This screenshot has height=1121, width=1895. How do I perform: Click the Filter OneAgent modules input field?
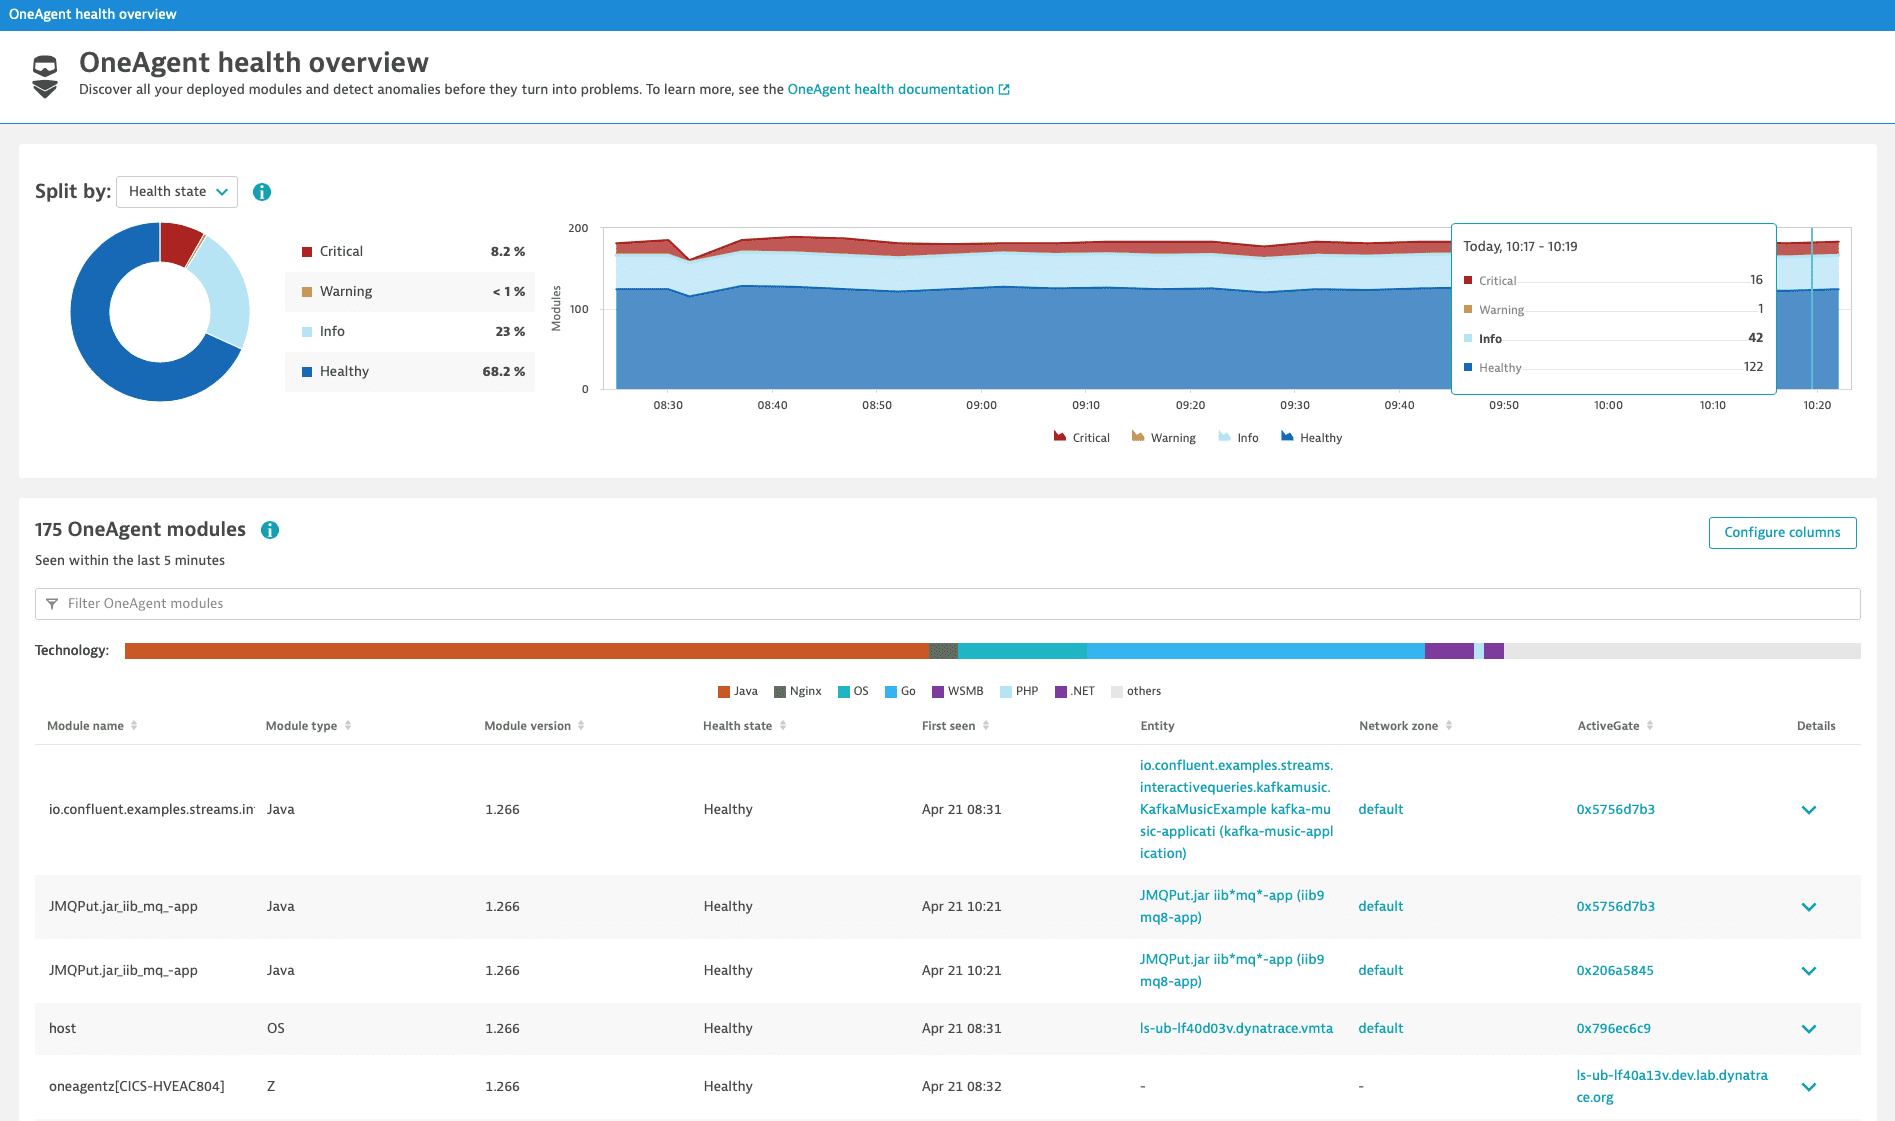(947, 604)
